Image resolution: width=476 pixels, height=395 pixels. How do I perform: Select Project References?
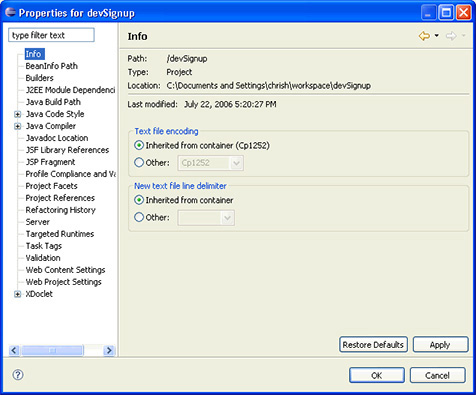[60, 198]
